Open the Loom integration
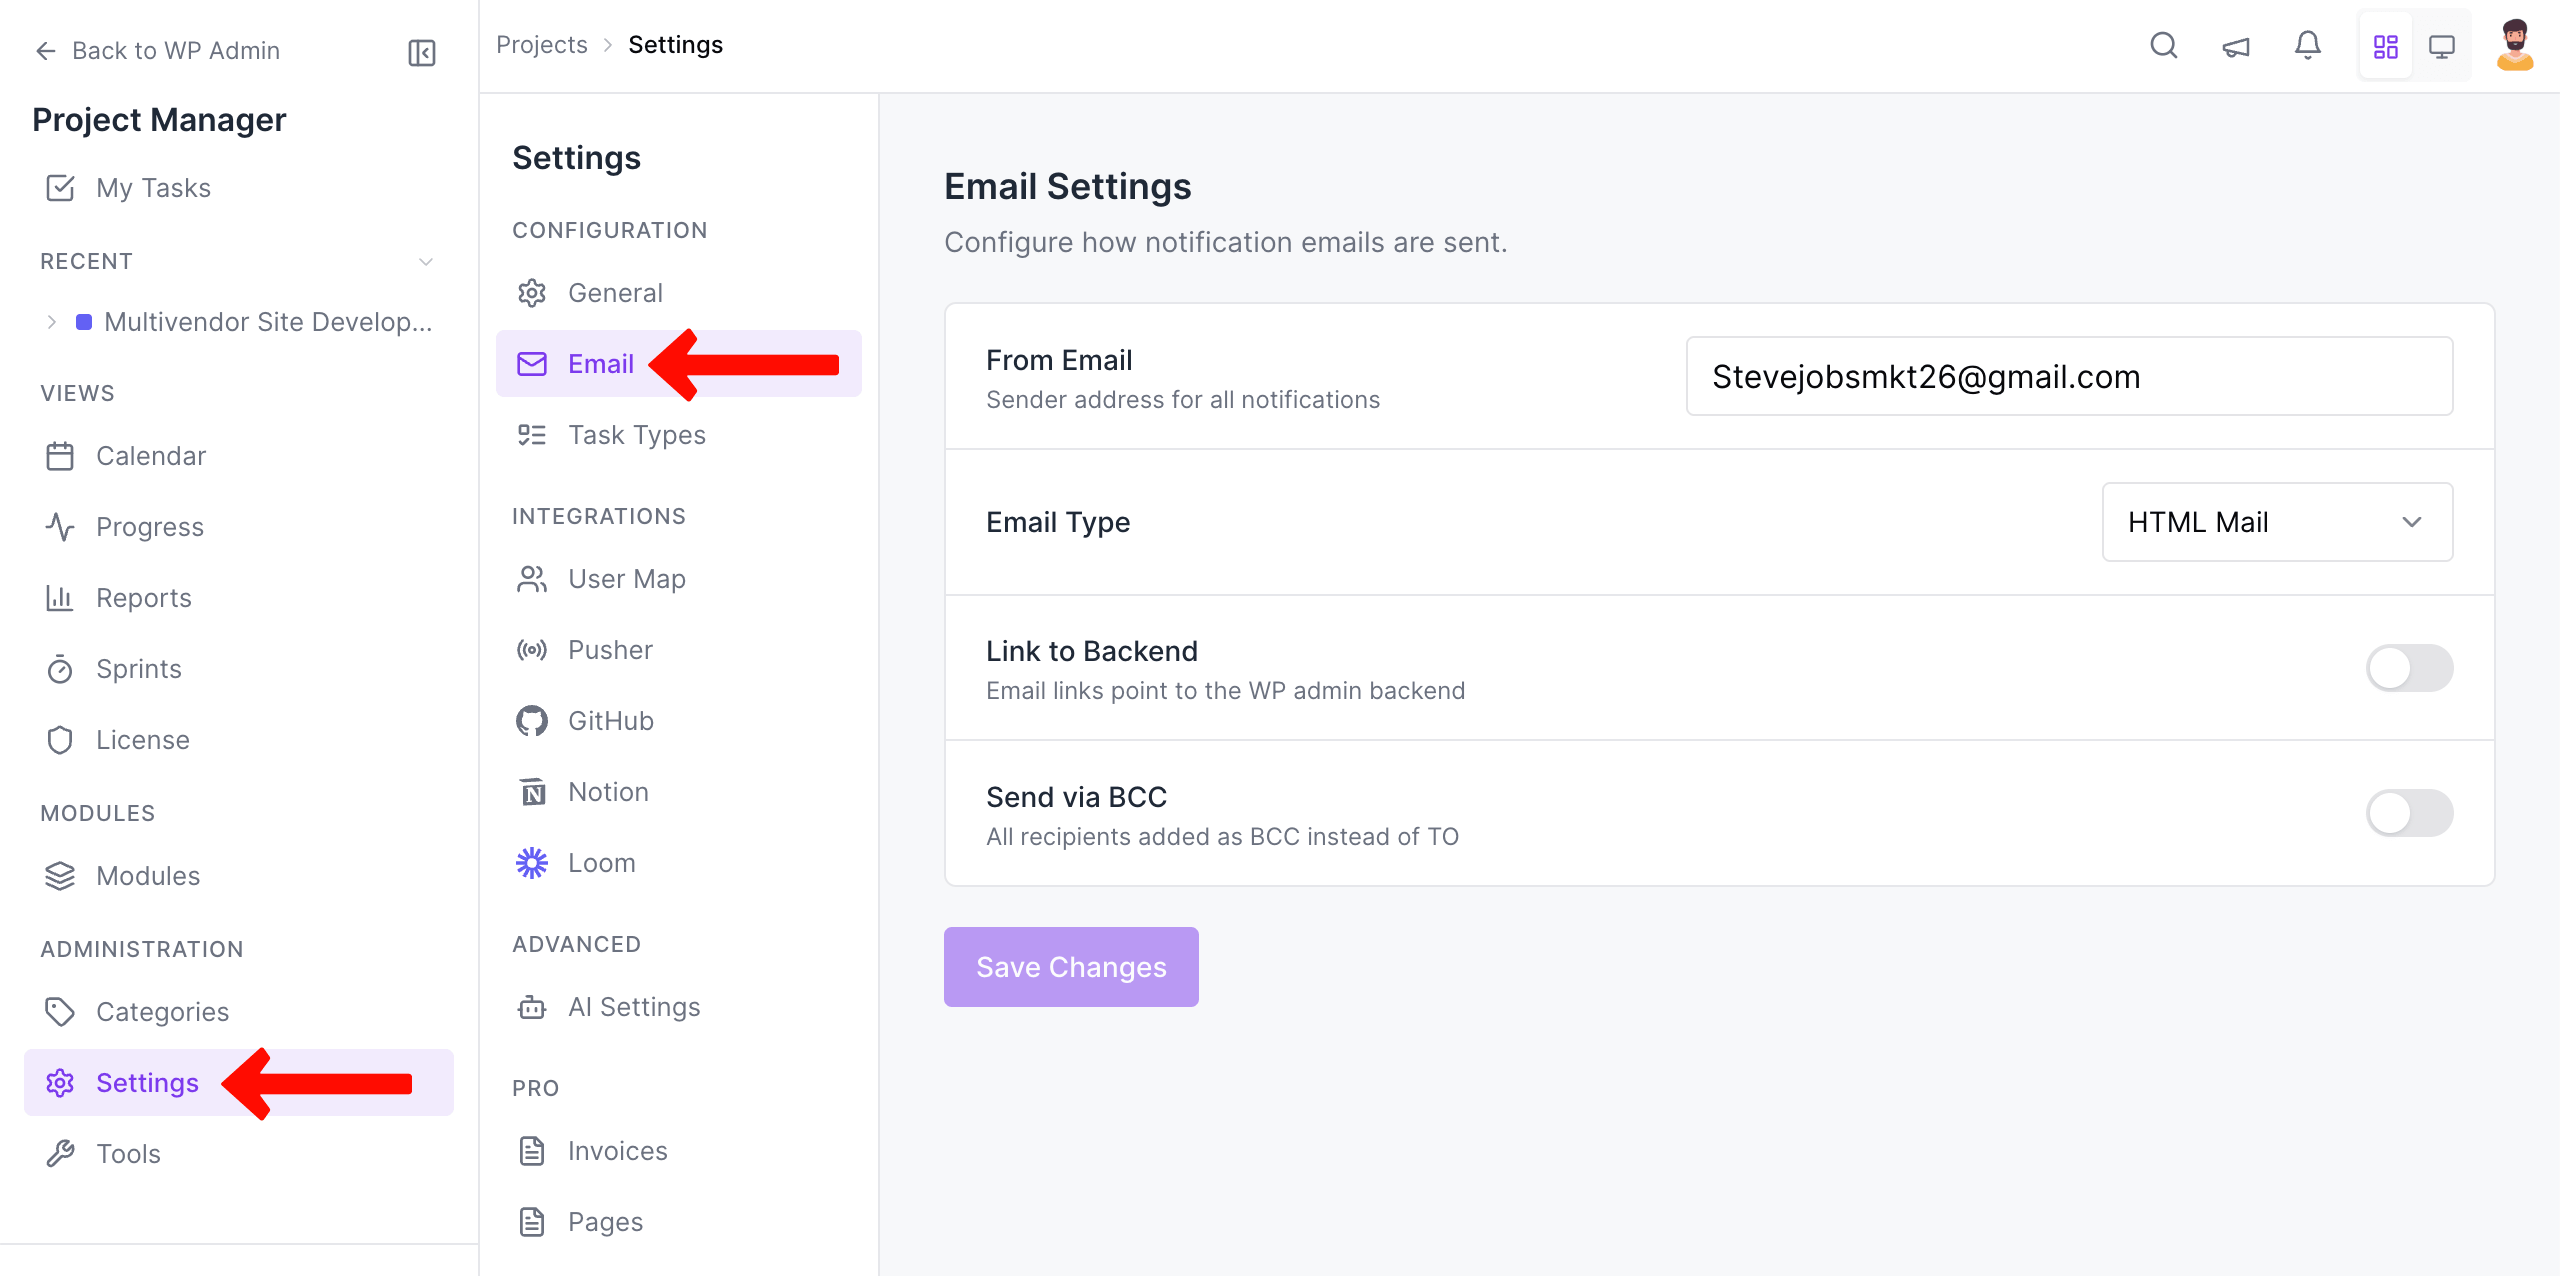This screenshot has height=1276, width=2560. click(x=601, y=862)
